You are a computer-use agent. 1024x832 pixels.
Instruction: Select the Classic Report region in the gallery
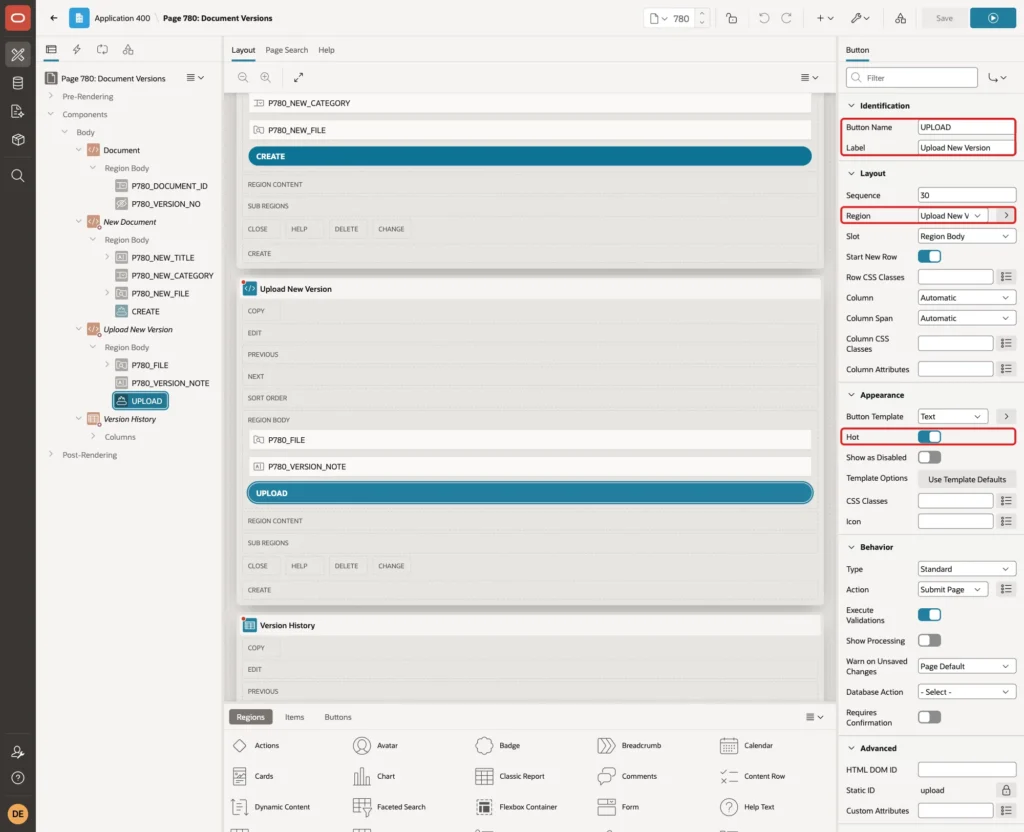510,776
